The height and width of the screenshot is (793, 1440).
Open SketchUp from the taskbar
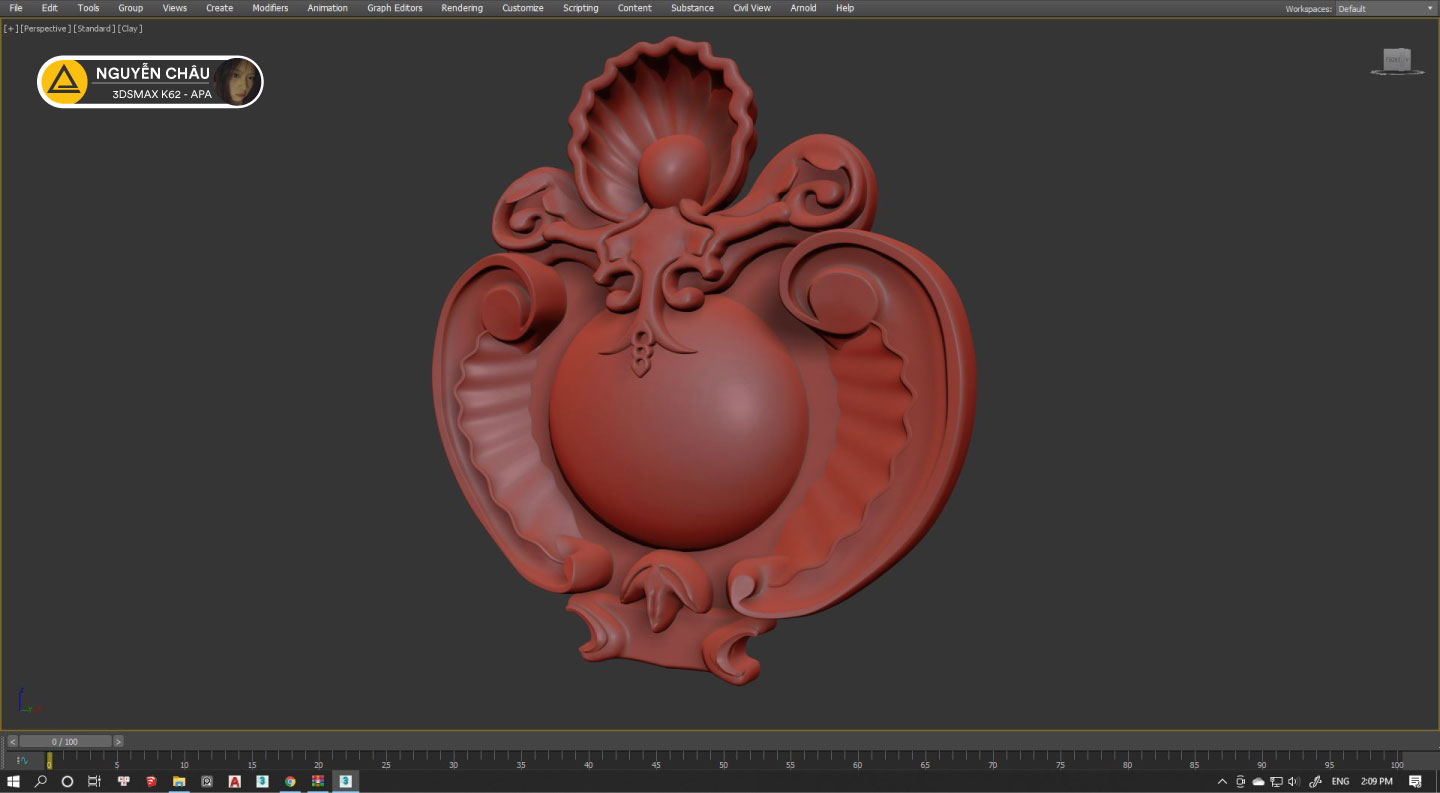coord(151,781)
